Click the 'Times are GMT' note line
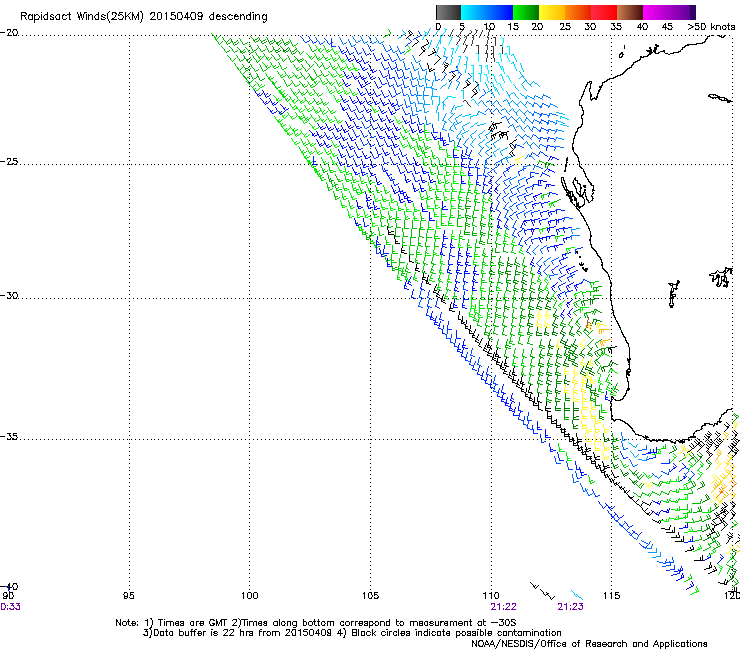 (316, 623)
